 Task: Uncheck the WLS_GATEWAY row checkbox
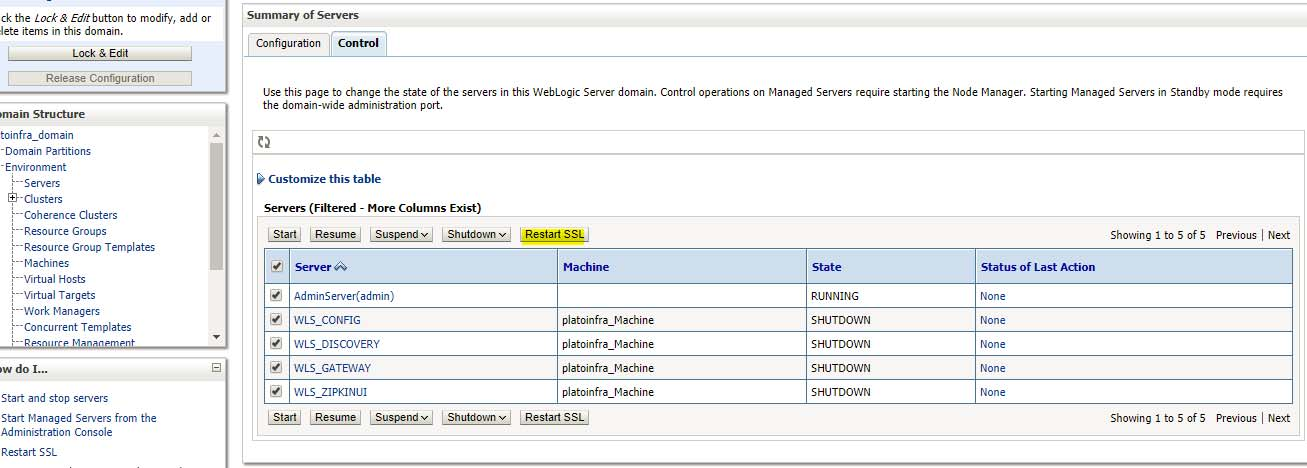[x=277, y=368]
